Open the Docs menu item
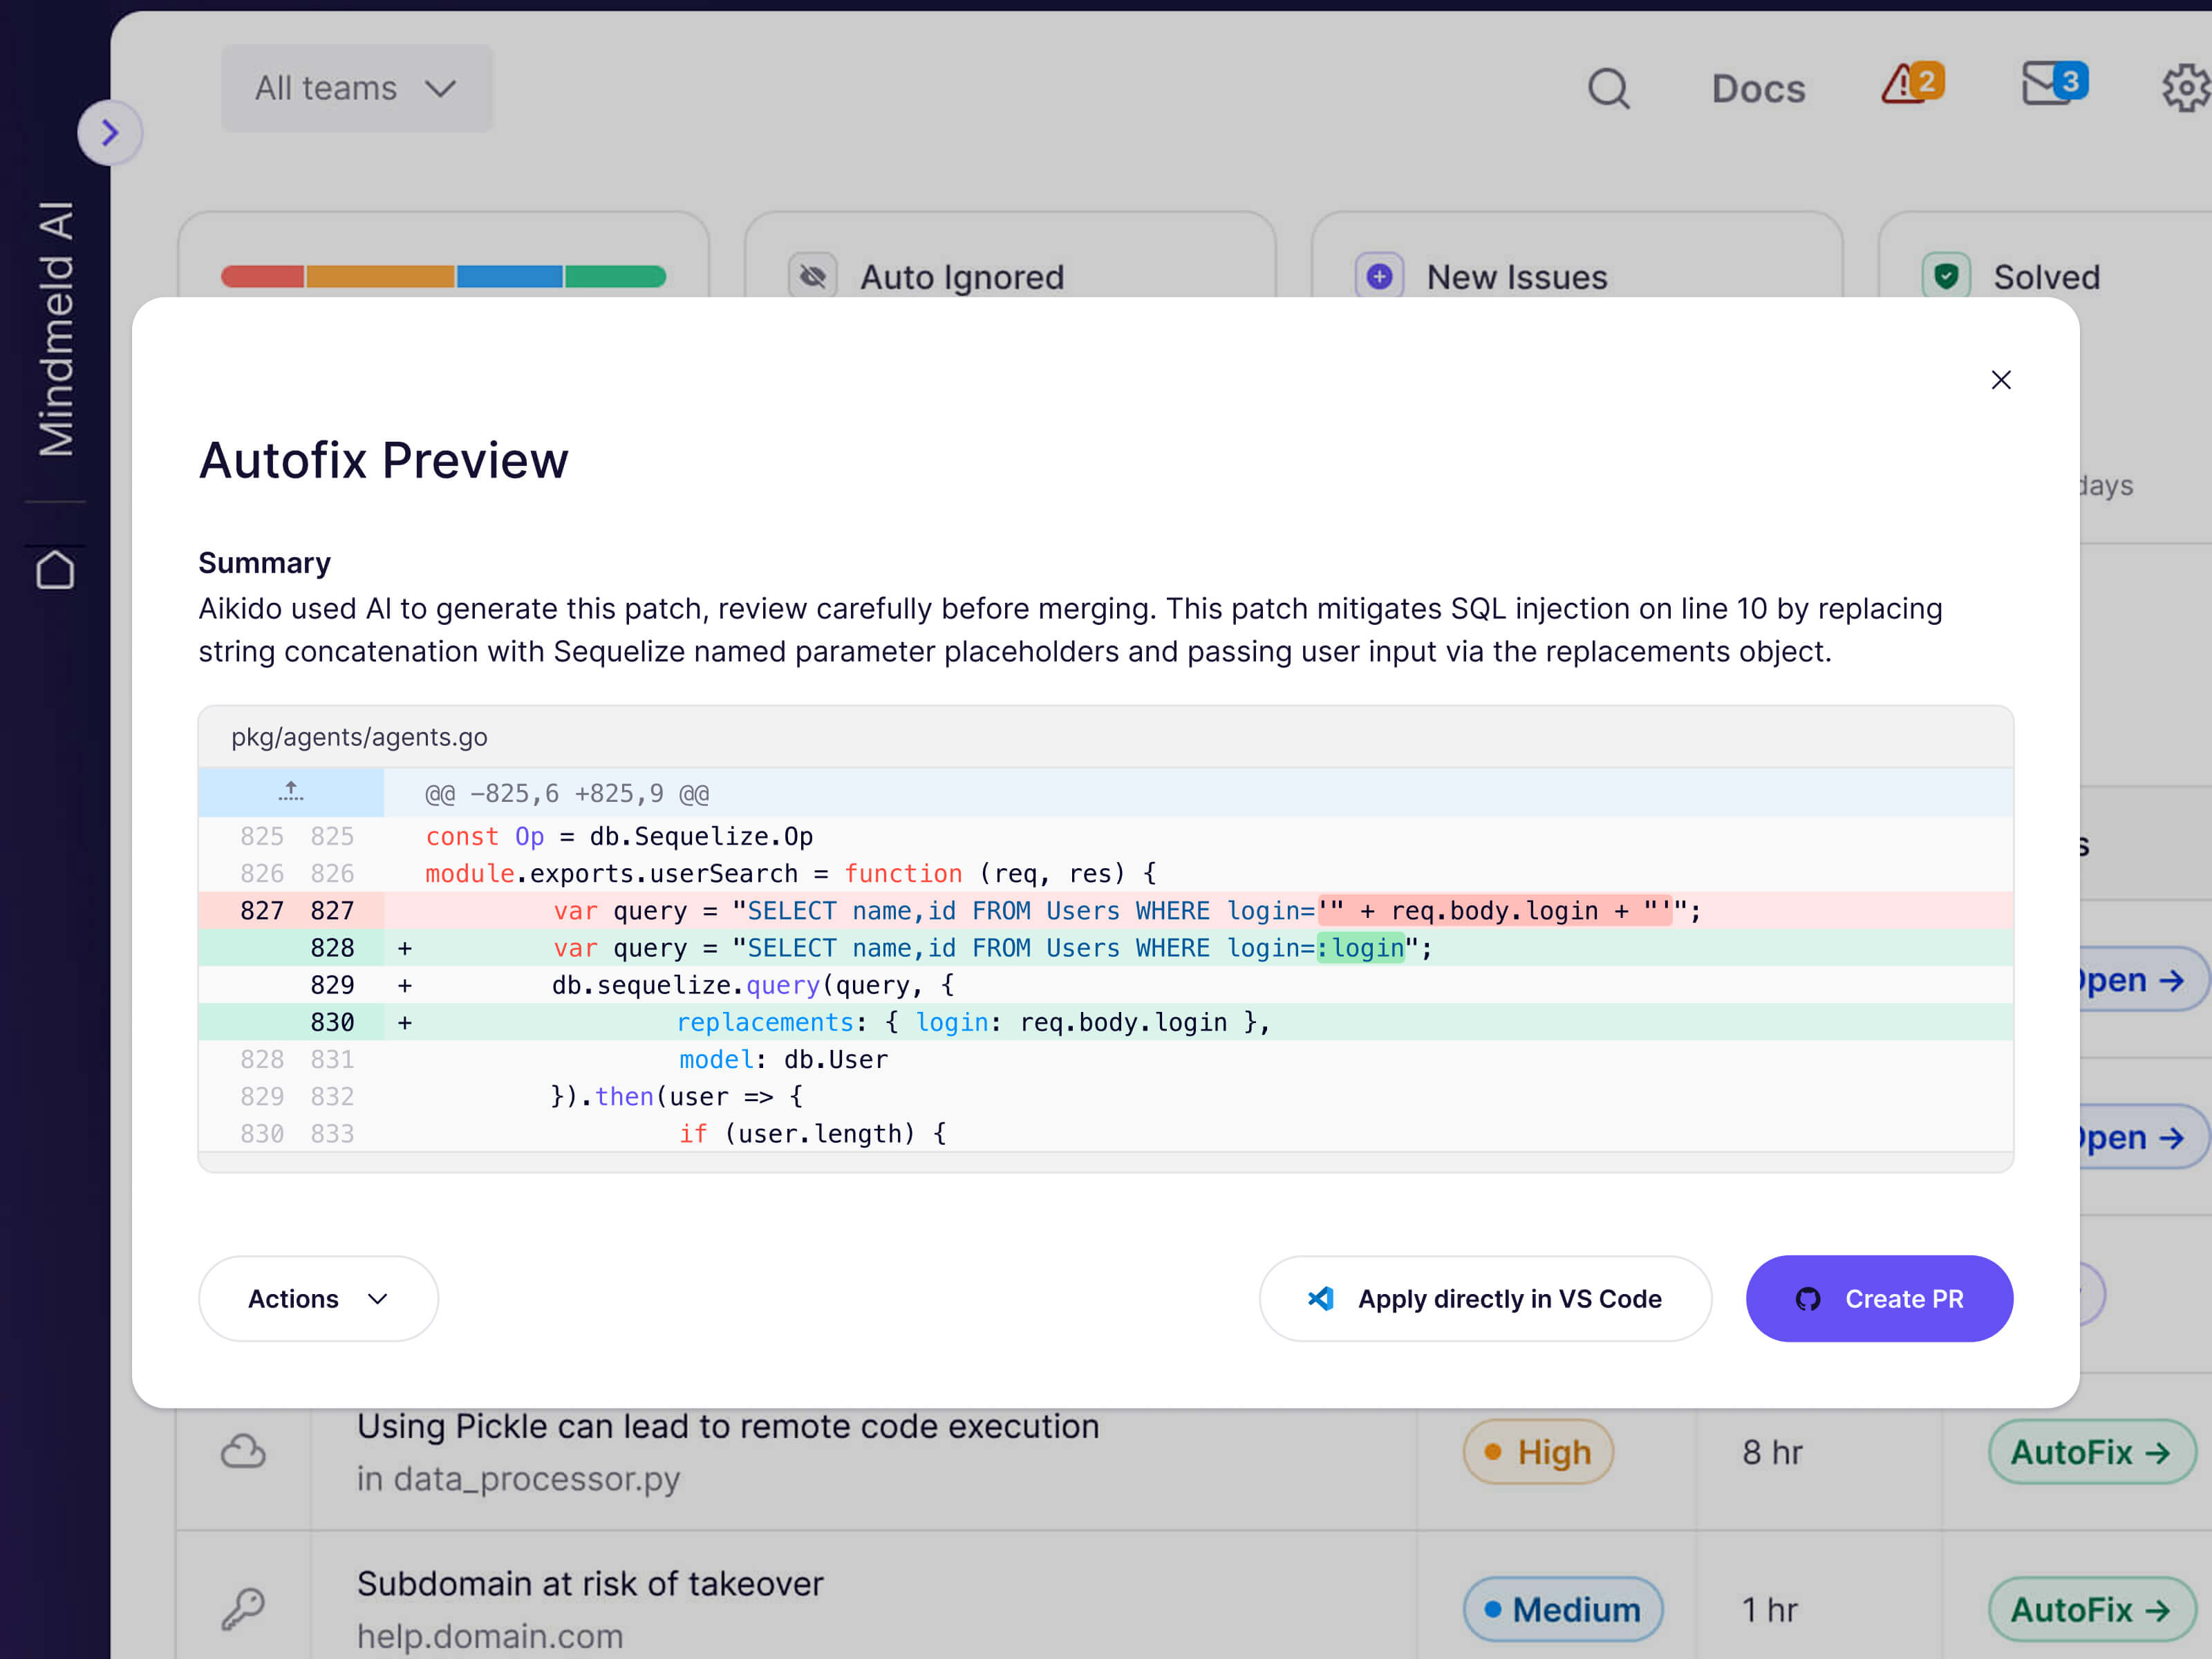Image resolution: width=2212 pixels, height=1659 pixels. coord(1758,89)
